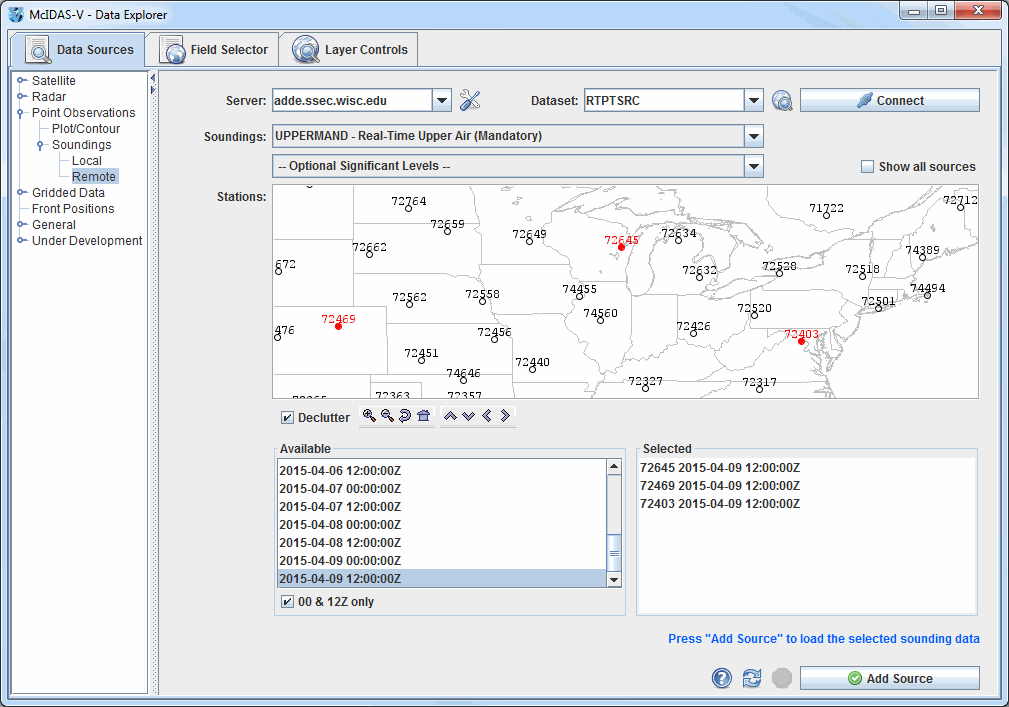
Task: Expand the Soundings type dropdown
Action: pos(754,136)
